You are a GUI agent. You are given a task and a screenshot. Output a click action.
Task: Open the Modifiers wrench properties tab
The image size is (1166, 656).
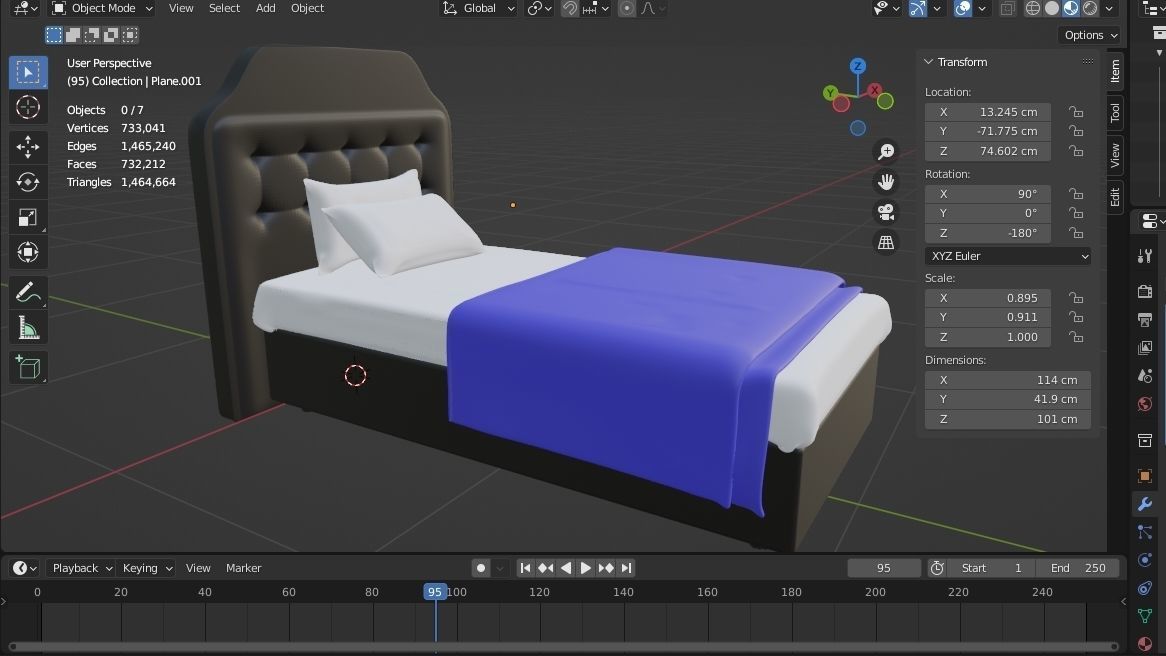pos(1144,504)
